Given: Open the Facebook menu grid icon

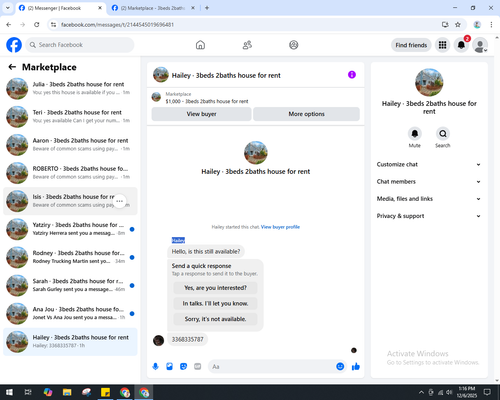Looking at the screenshot, I should pyautogui.click(x=442, y=45).
